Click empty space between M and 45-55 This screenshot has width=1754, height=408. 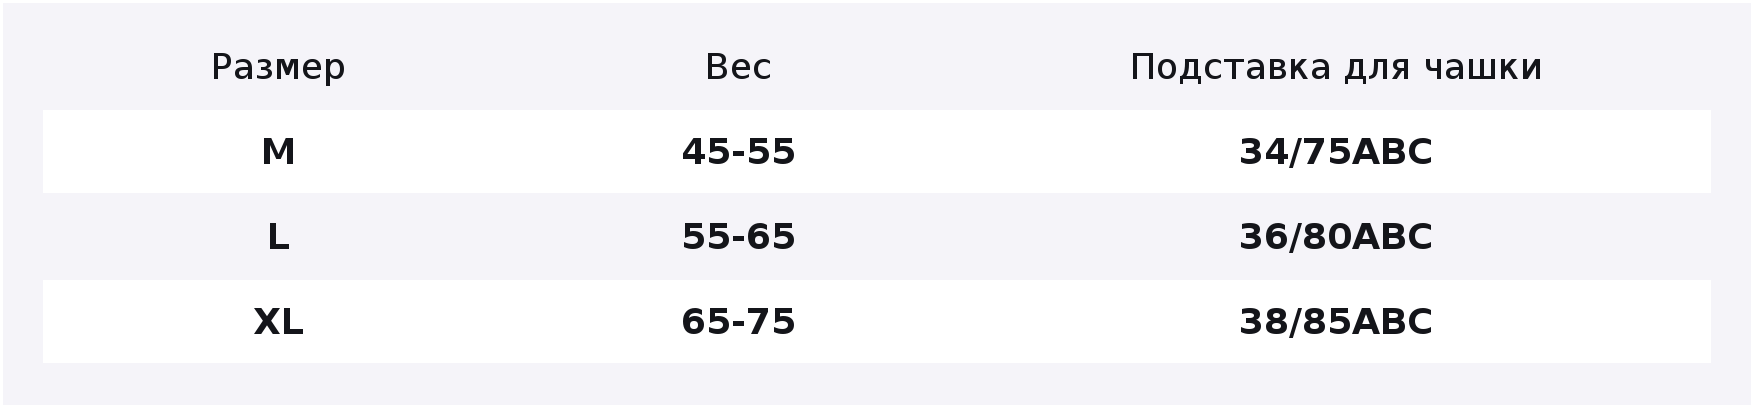click(x=488, y=152)
